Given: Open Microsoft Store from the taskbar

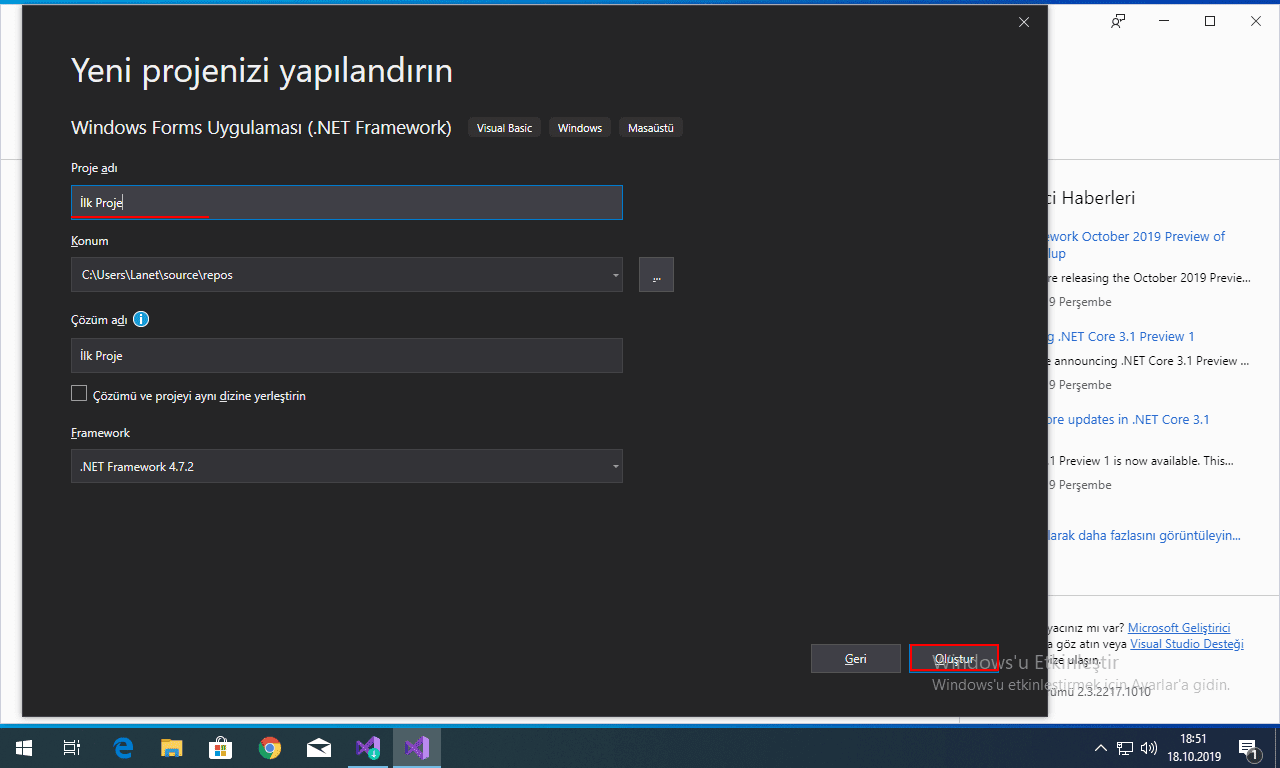Looking at the screenshot, I should click(x=221, y=747).
